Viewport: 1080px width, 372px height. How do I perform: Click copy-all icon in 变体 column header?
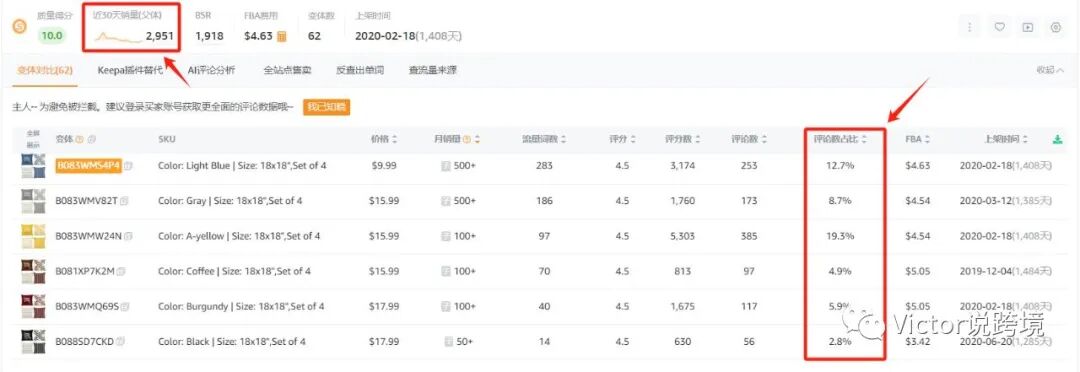[92, 139]
